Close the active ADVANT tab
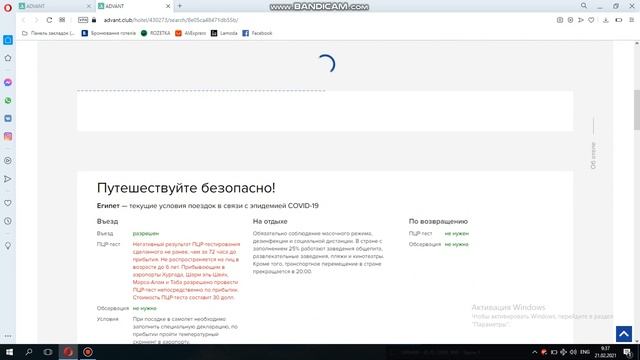Viewport: 640px width, 360px height. [x=168, y=6]
